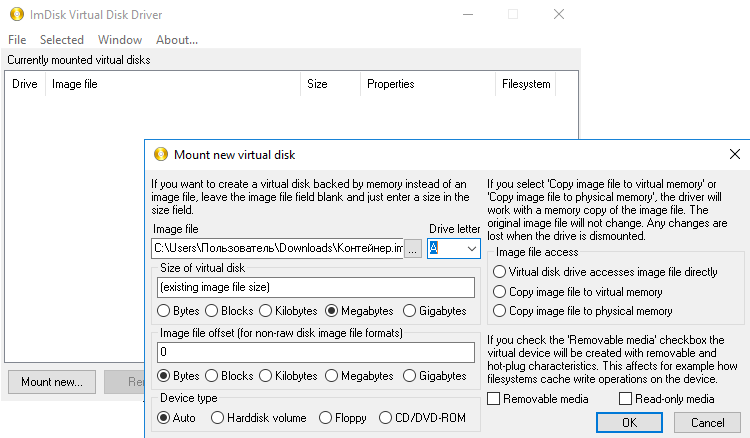
Task: Click the Filesystem column header
Action: tap(526, 84)
